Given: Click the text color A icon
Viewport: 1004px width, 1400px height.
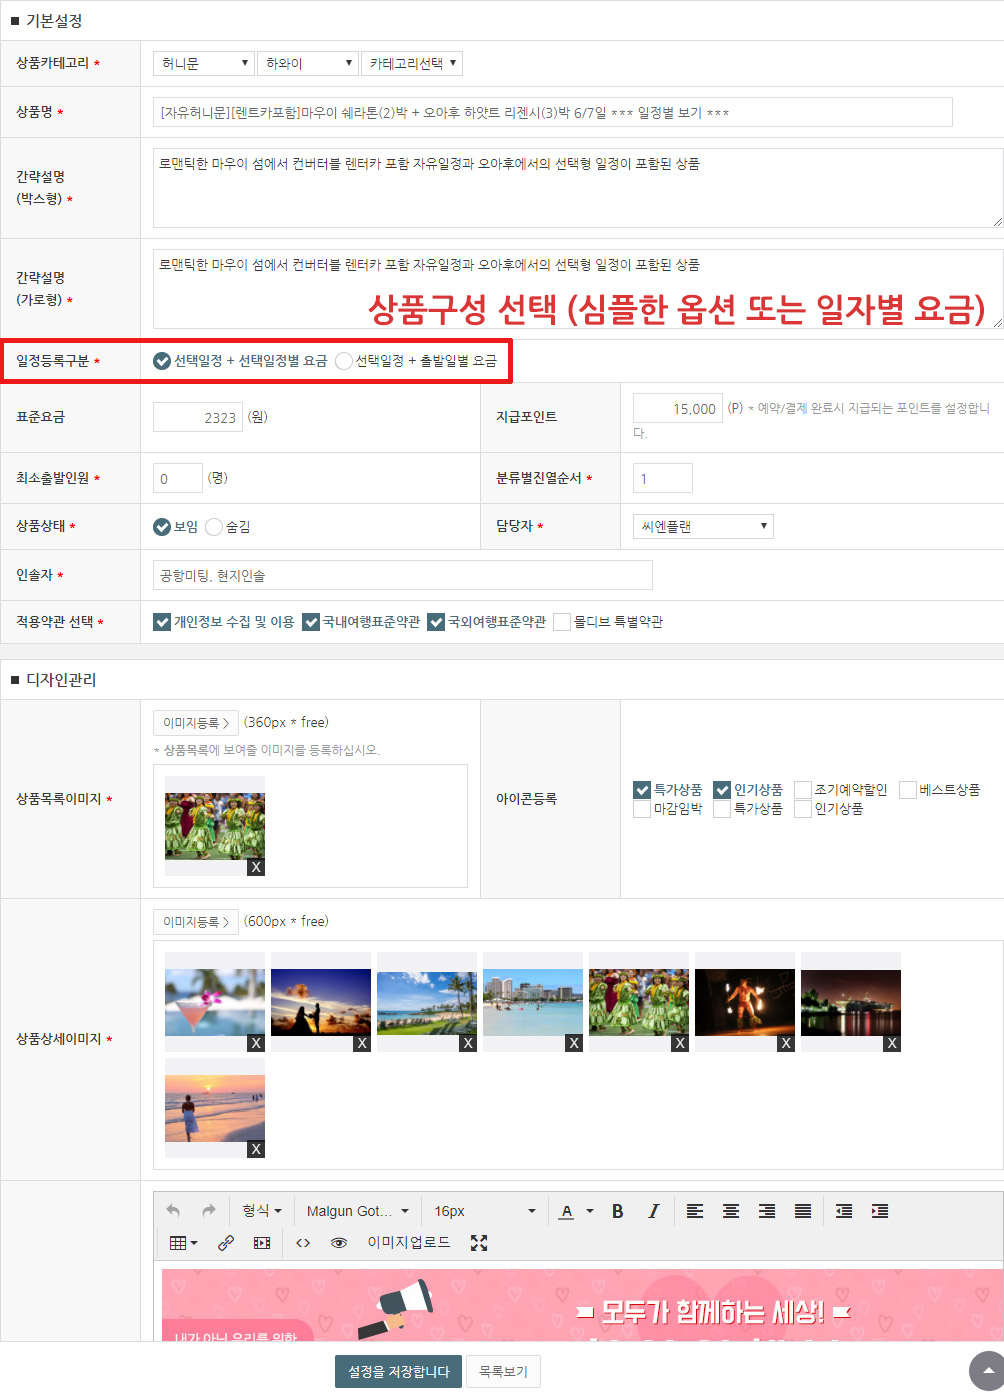Looking at the screenshot, I should [x=567, y=1211].
